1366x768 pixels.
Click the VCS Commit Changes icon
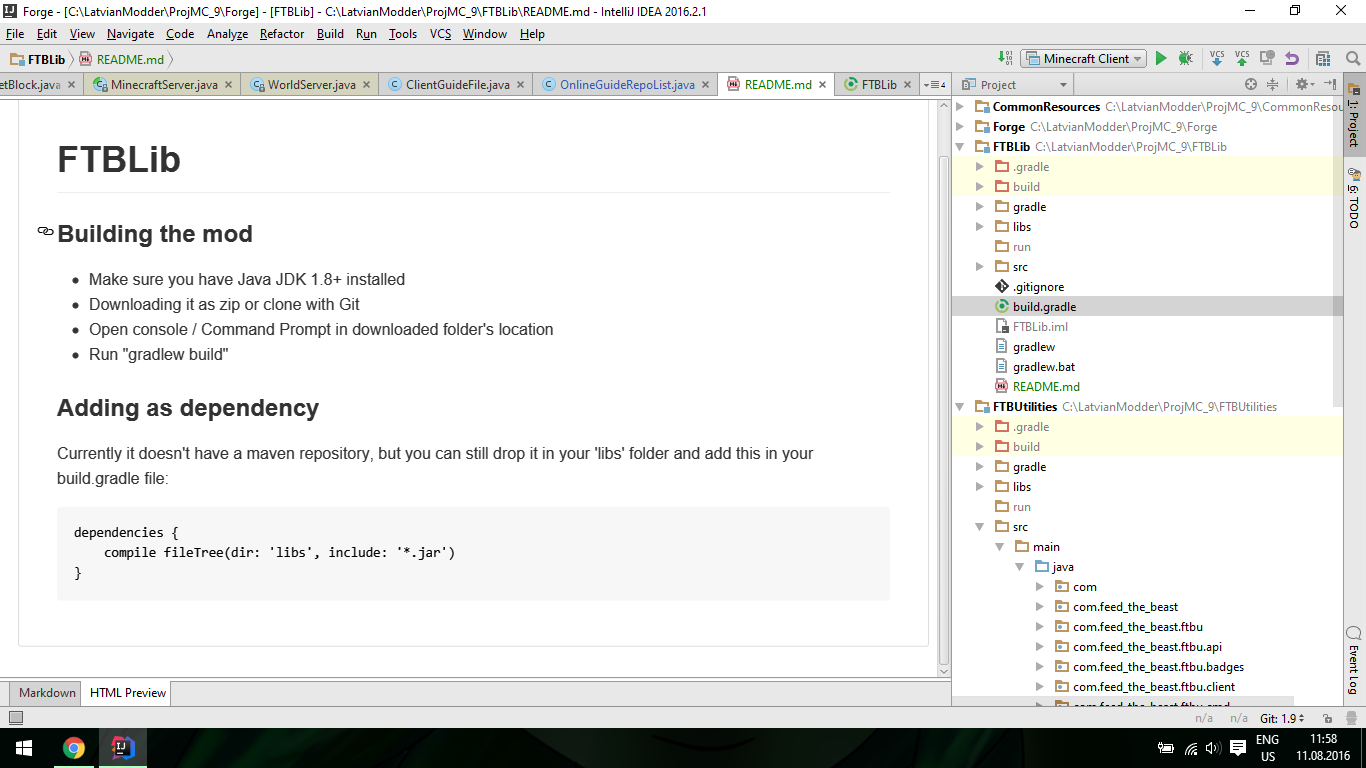[x=1242, y=59]
